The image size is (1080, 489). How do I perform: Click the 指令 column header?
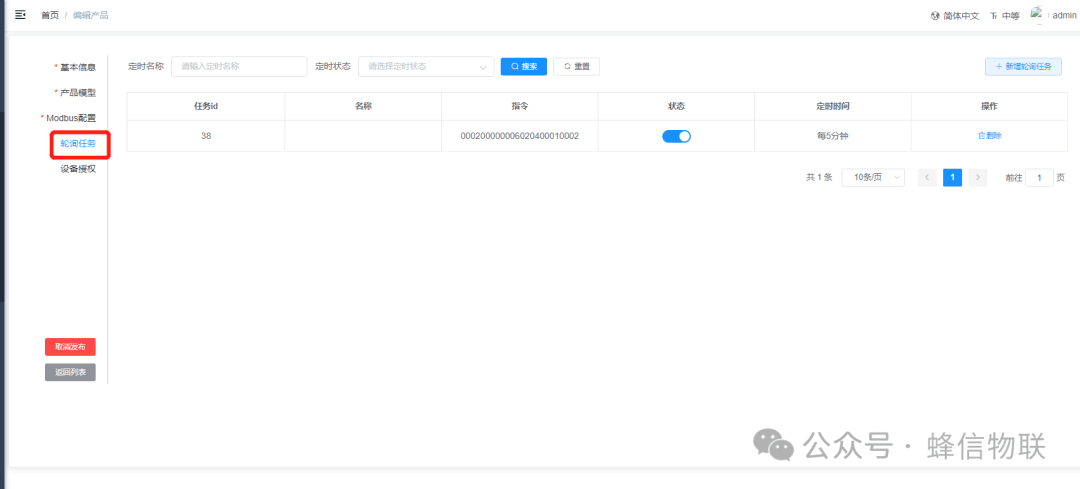click(x=519, y=106)
